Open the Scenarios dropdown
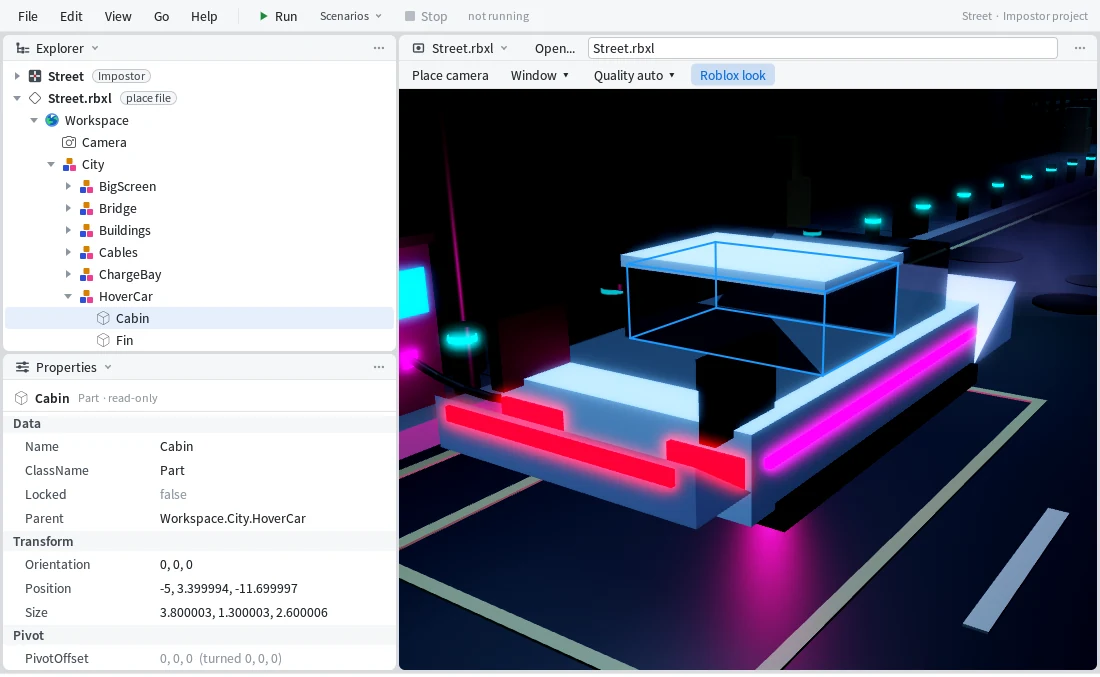The image size is (1100, 677). [x=351, y=16]
